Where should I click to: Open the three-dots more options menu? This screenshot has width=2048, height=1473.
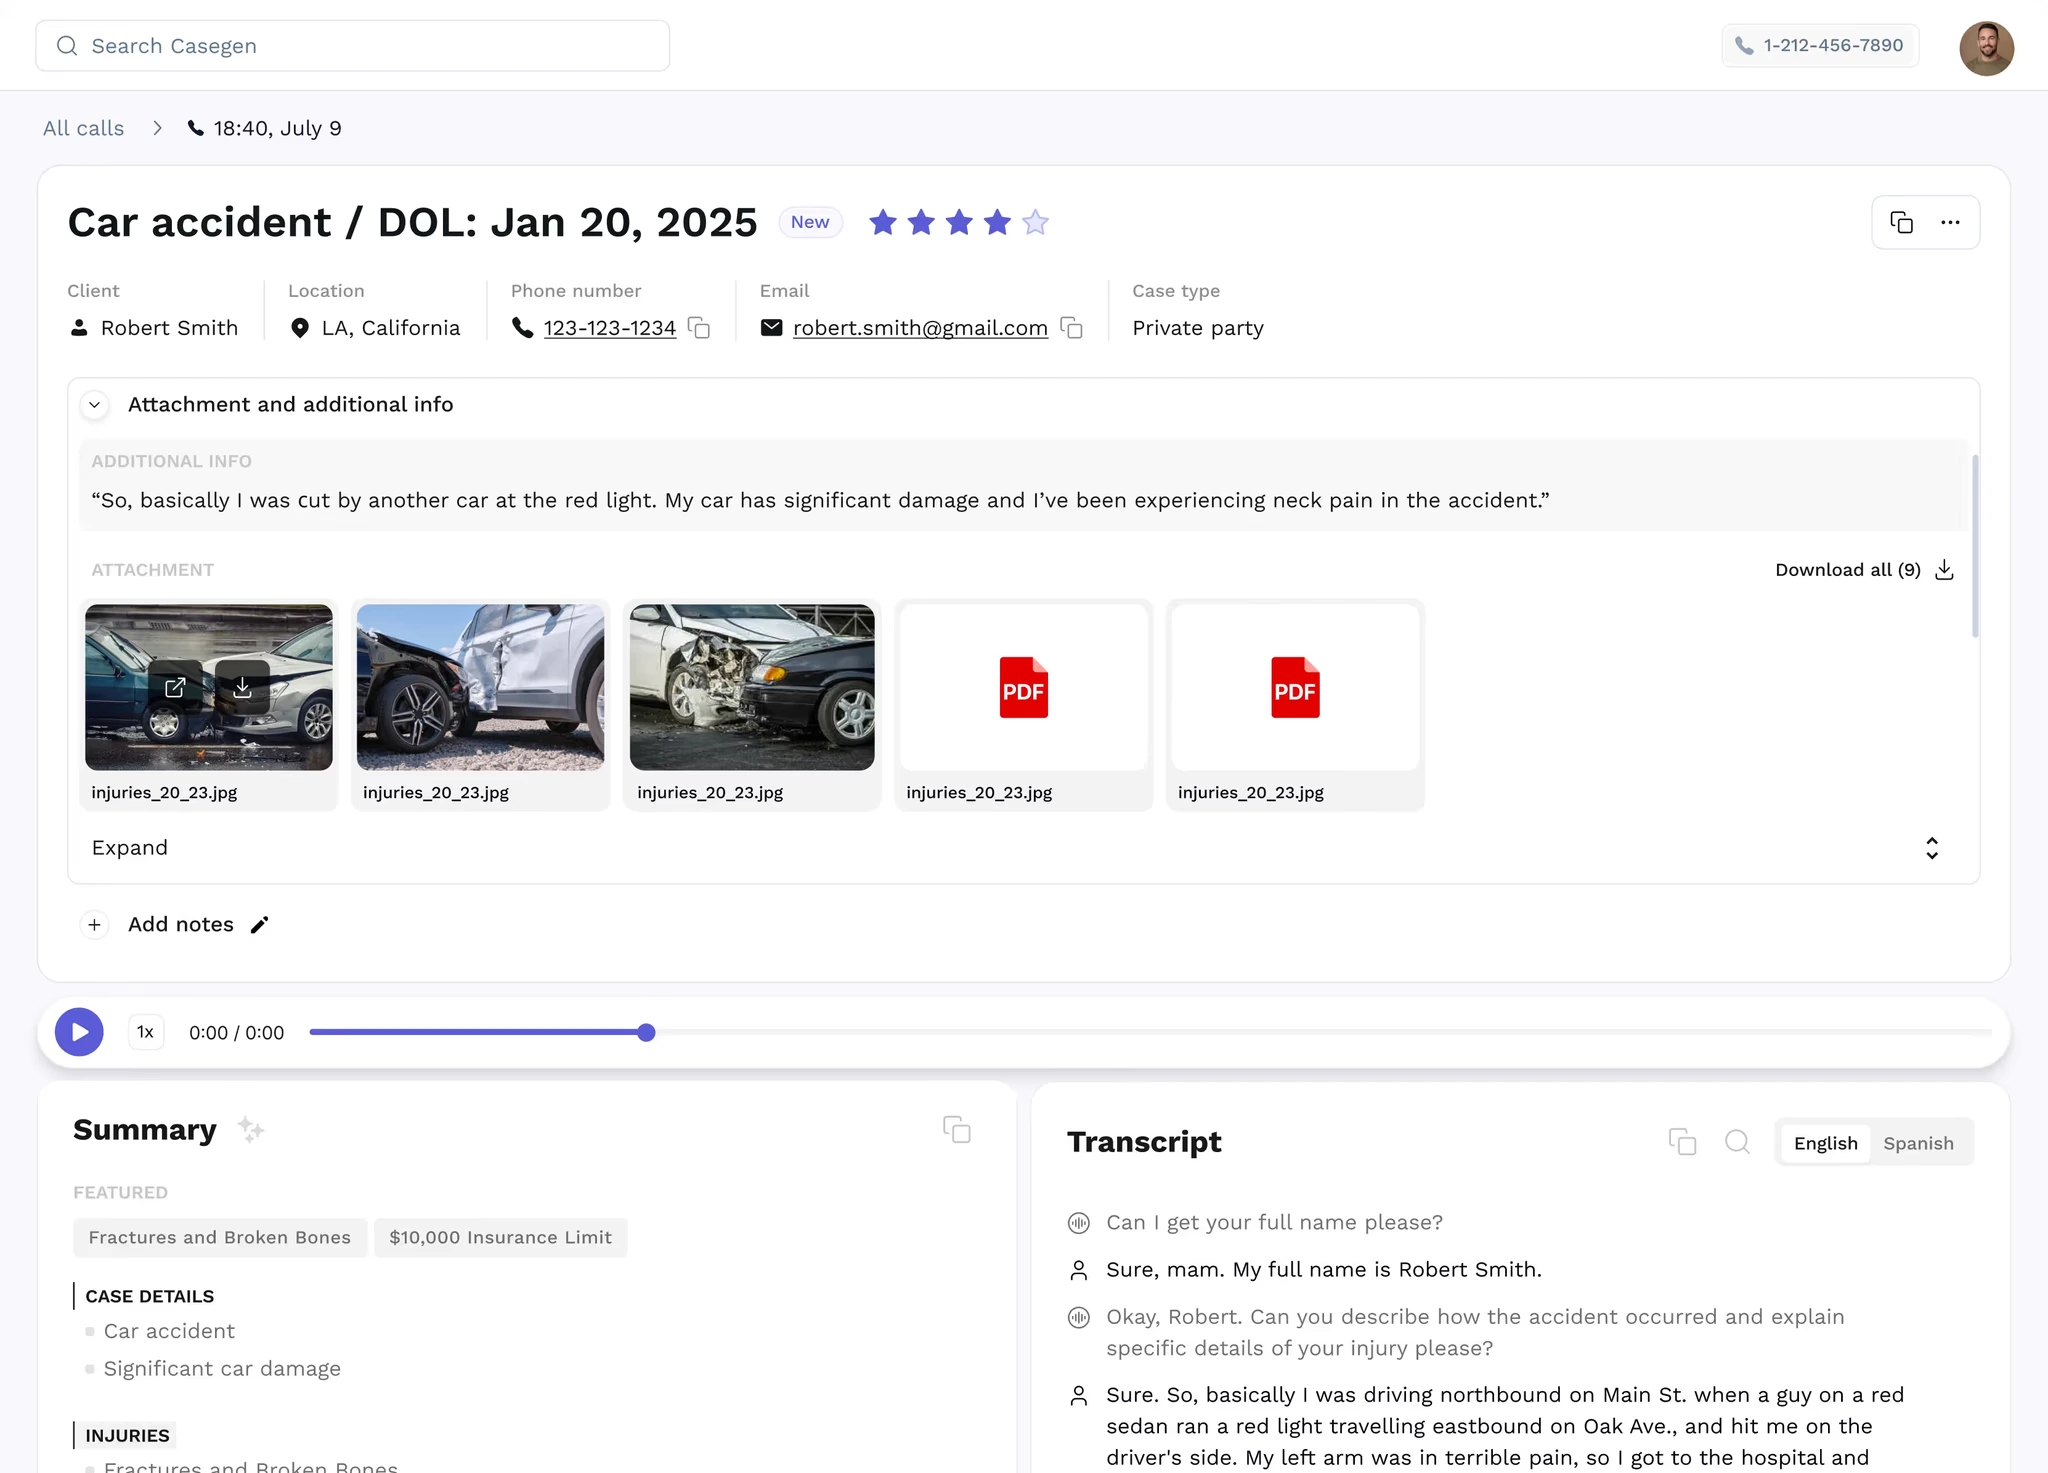[1950, 223]
